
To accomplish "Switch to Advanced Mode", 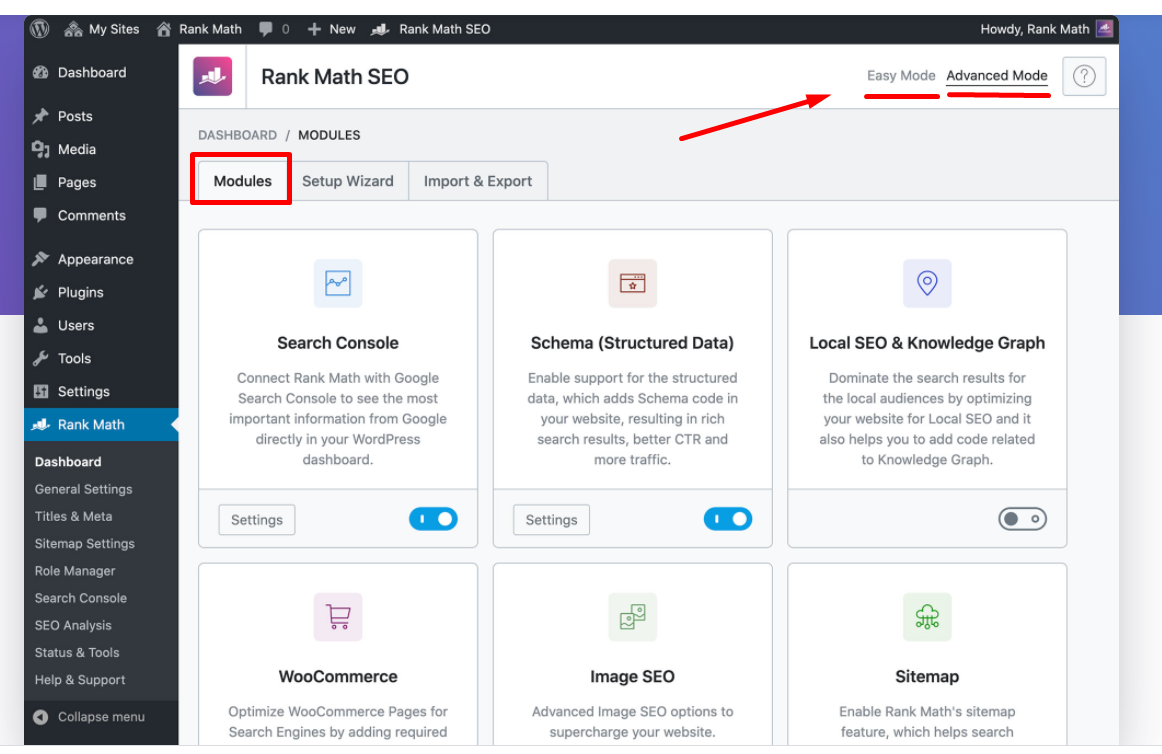I will [997, 76].
